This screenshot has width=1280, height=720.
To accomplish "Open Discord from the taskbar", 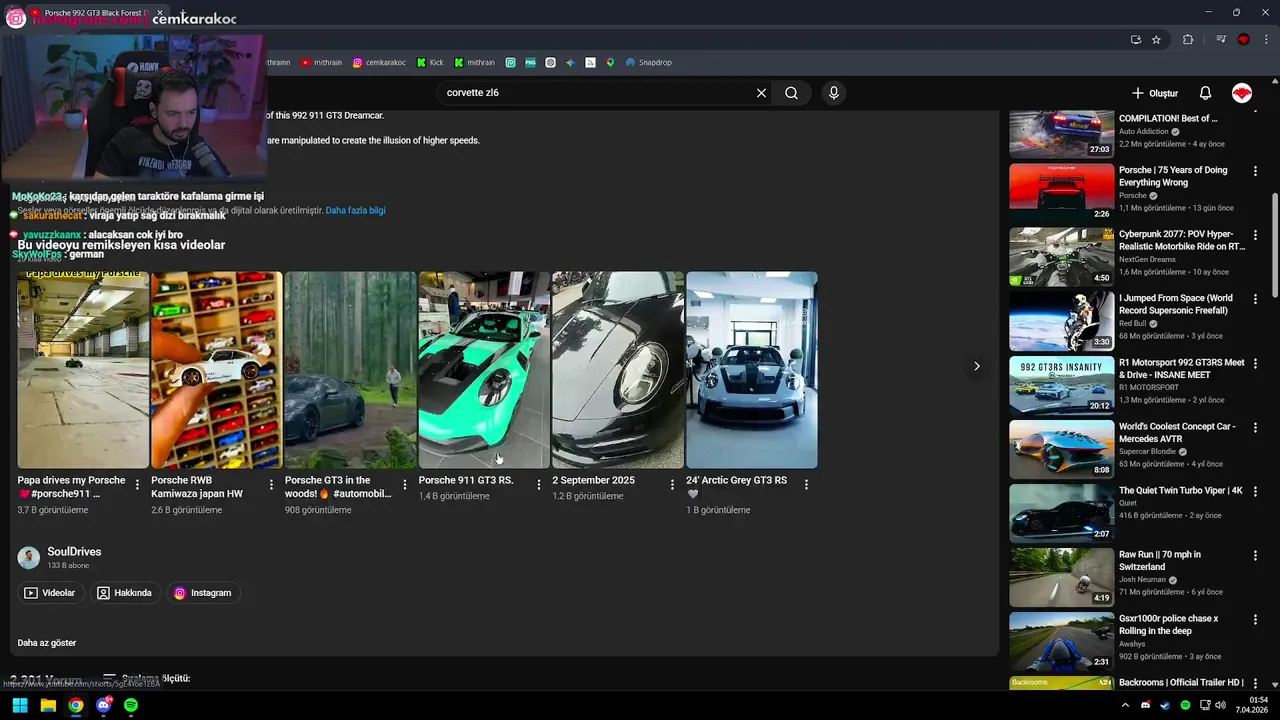I will click(104, 705).
